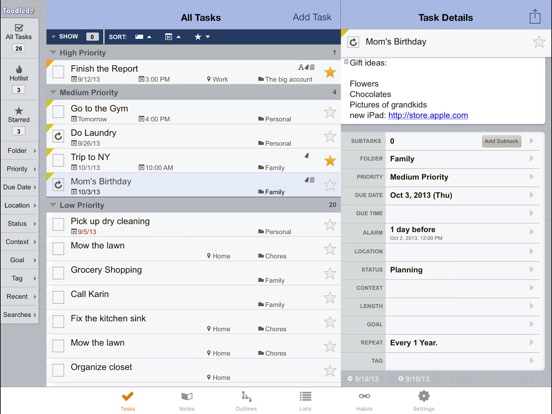Image resolution: width=552 pixels, height=414 pixels.
Task: Collapse the Medium Priority group
Action: pos(53,92)
